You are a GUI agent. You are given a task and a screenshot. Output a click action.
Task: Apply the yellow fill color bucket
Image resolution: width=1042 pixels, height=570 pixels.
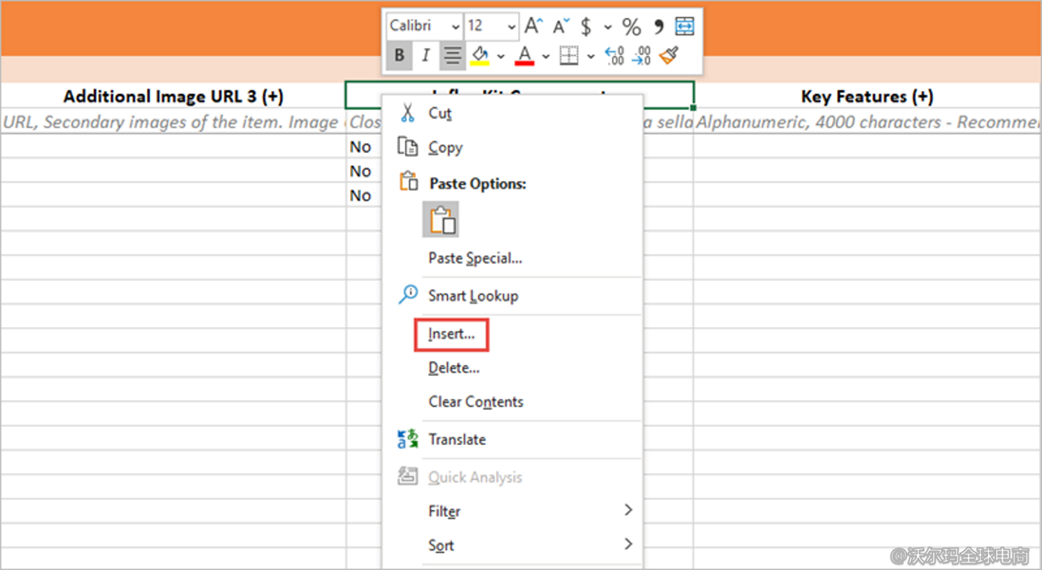coord(480,56)
